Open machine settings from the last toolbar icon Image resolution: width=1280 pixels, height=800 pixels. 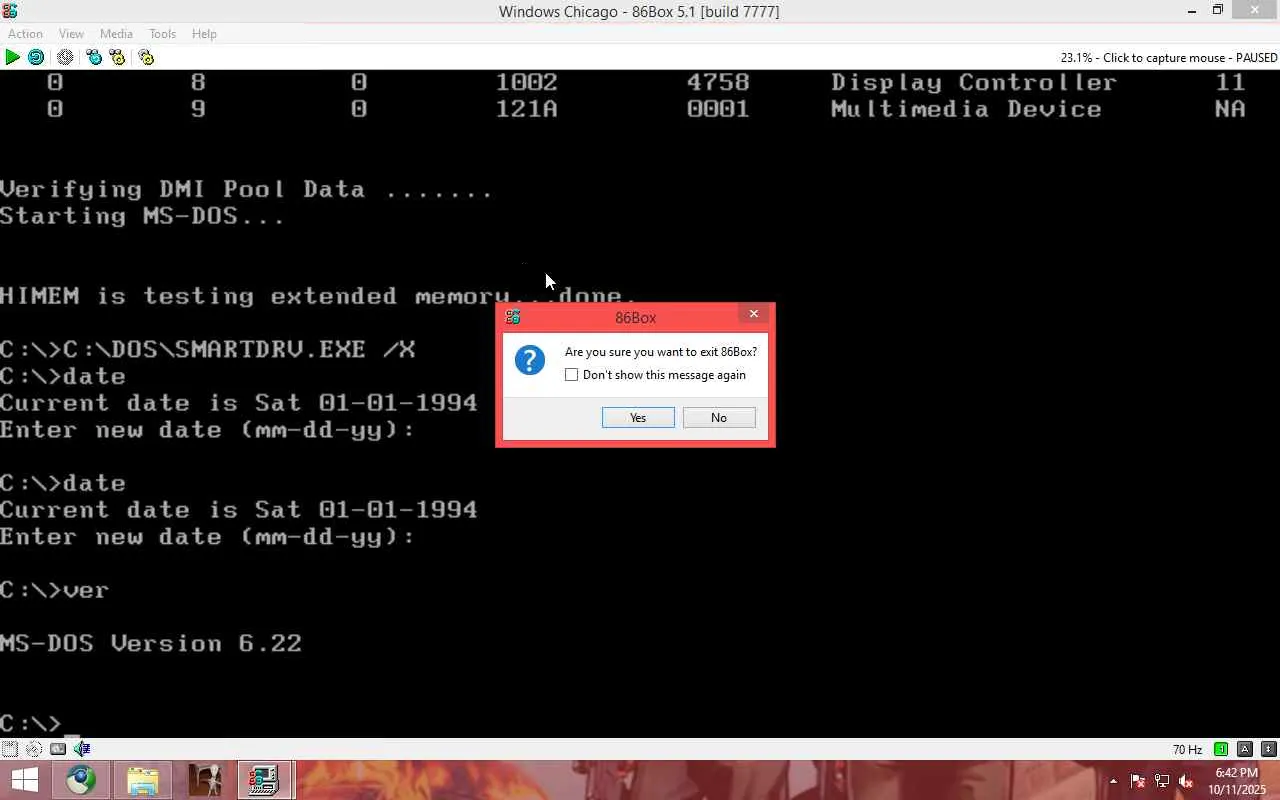(146, 57)
